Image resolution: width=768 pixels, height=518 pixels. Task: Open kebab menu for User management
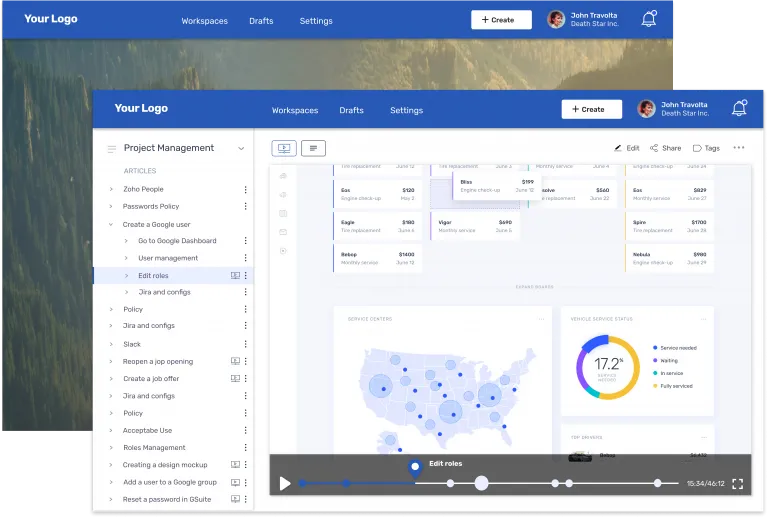pos(245,258)
